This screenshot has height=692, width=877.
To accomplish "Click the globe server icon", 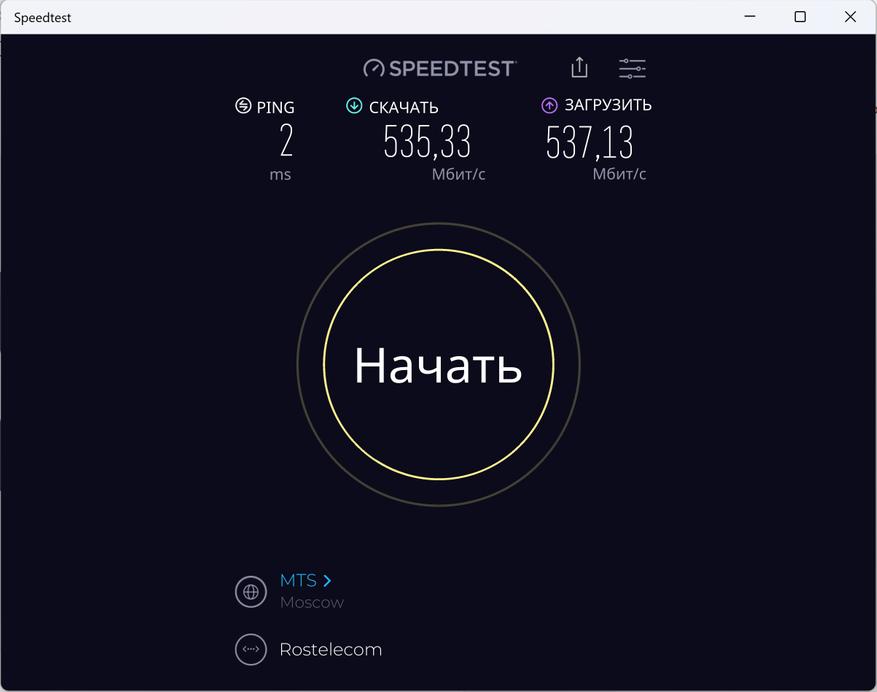I will coord(251,592).
